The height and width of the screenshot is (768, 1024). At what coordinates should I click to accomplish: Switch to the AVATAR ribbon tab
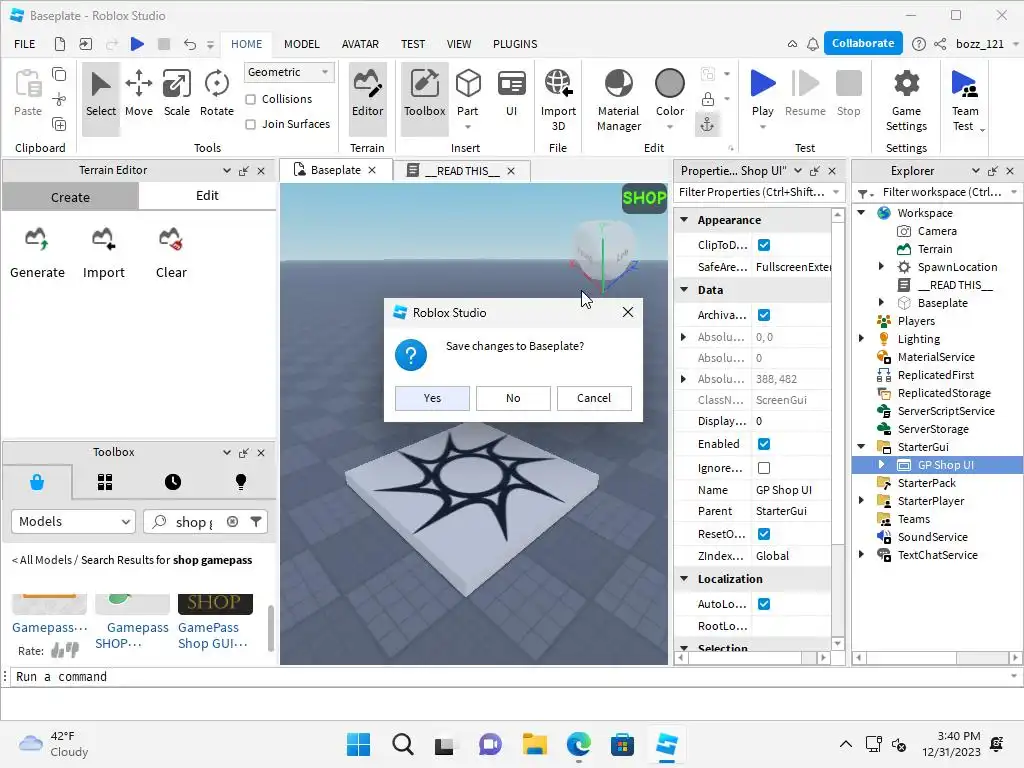pos(360,44)
